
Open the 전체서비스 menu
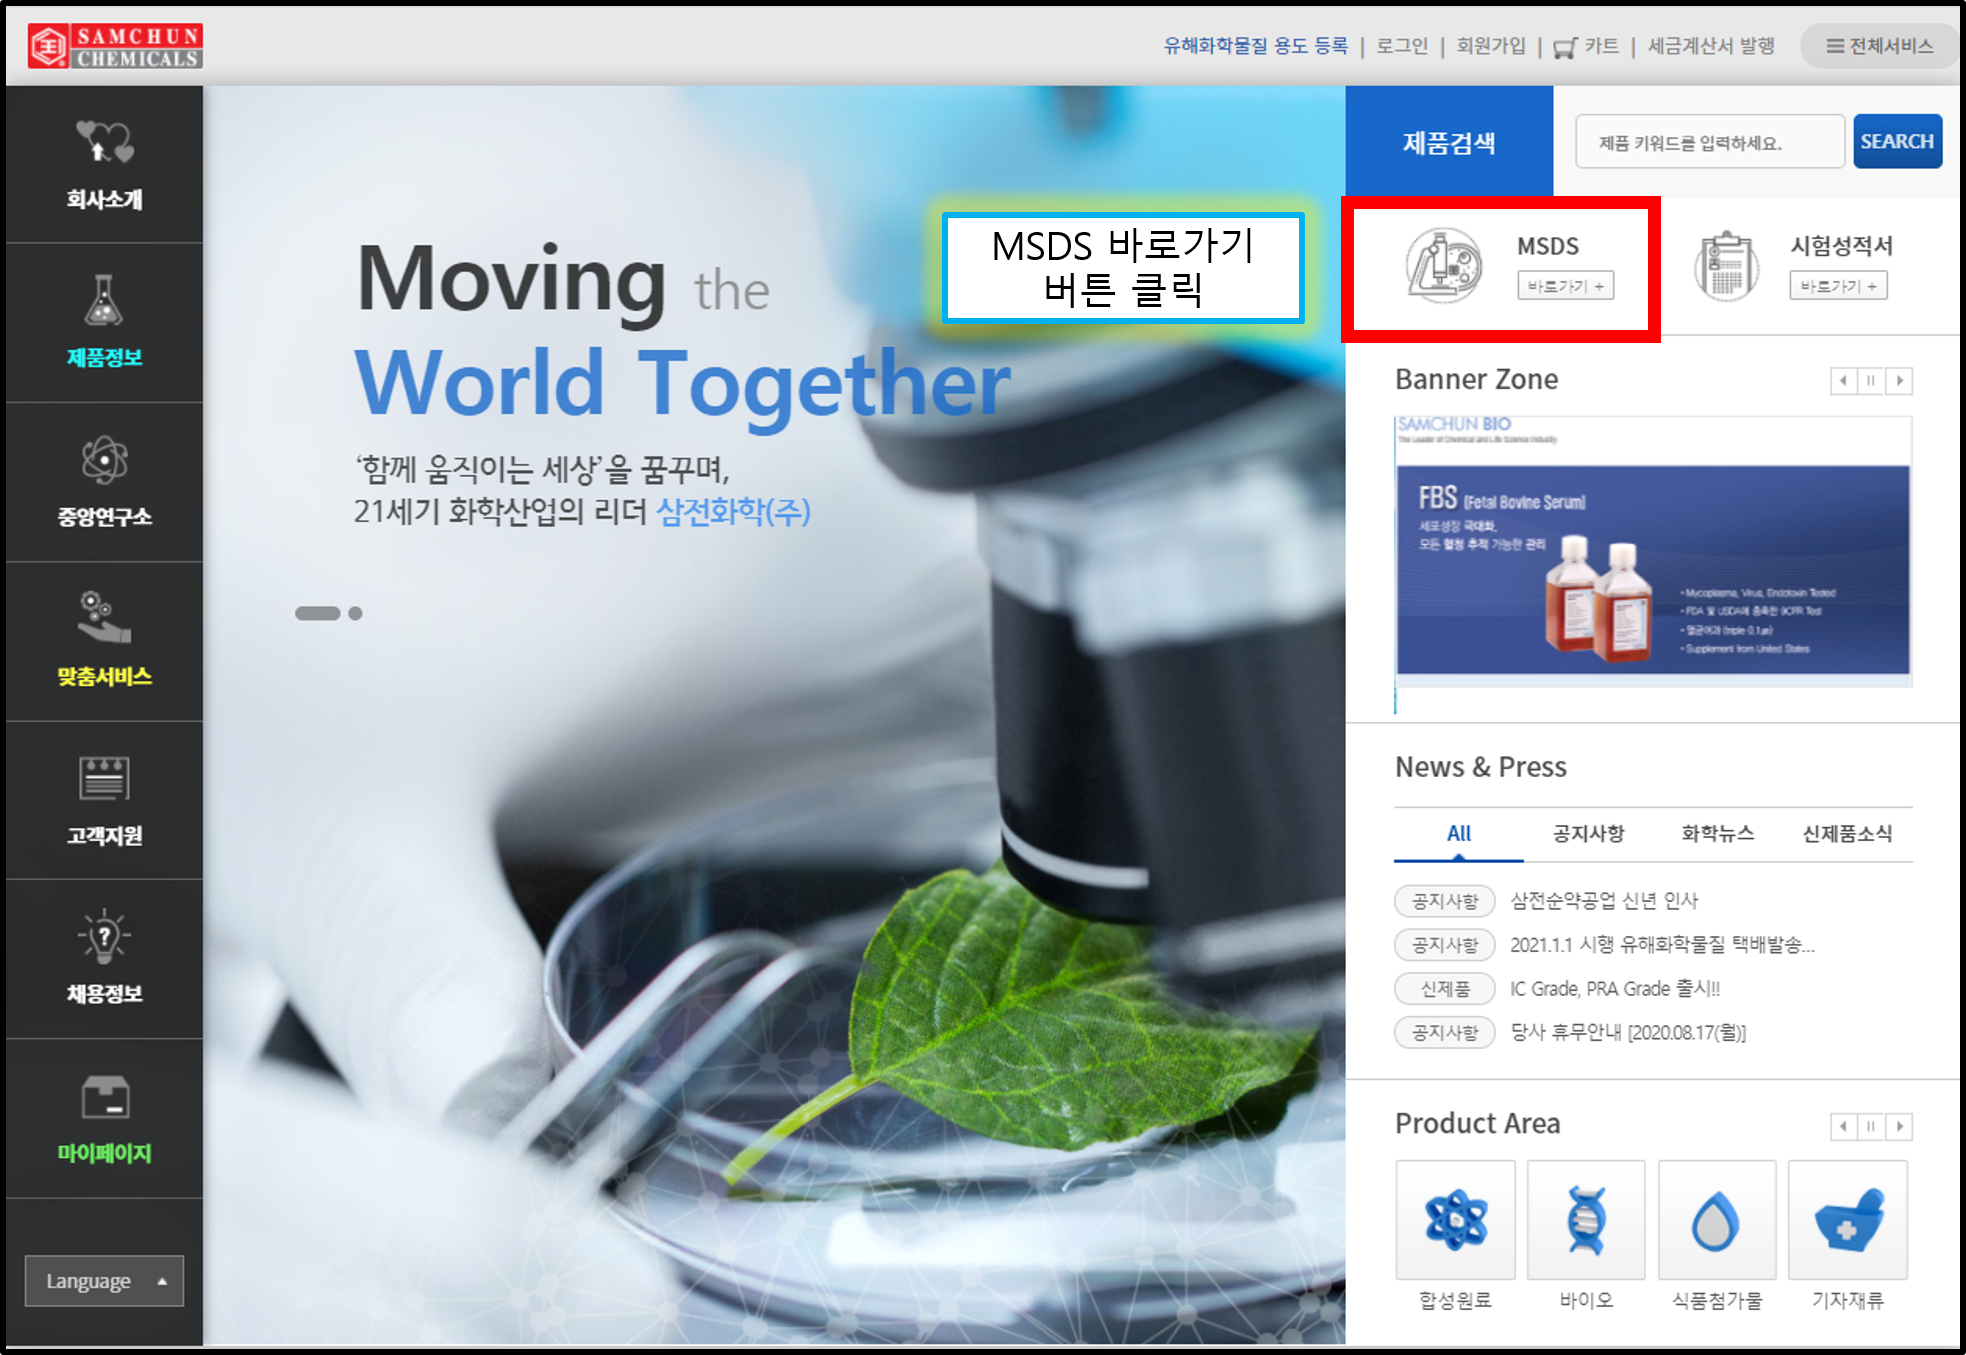(x=1879, y=46)
